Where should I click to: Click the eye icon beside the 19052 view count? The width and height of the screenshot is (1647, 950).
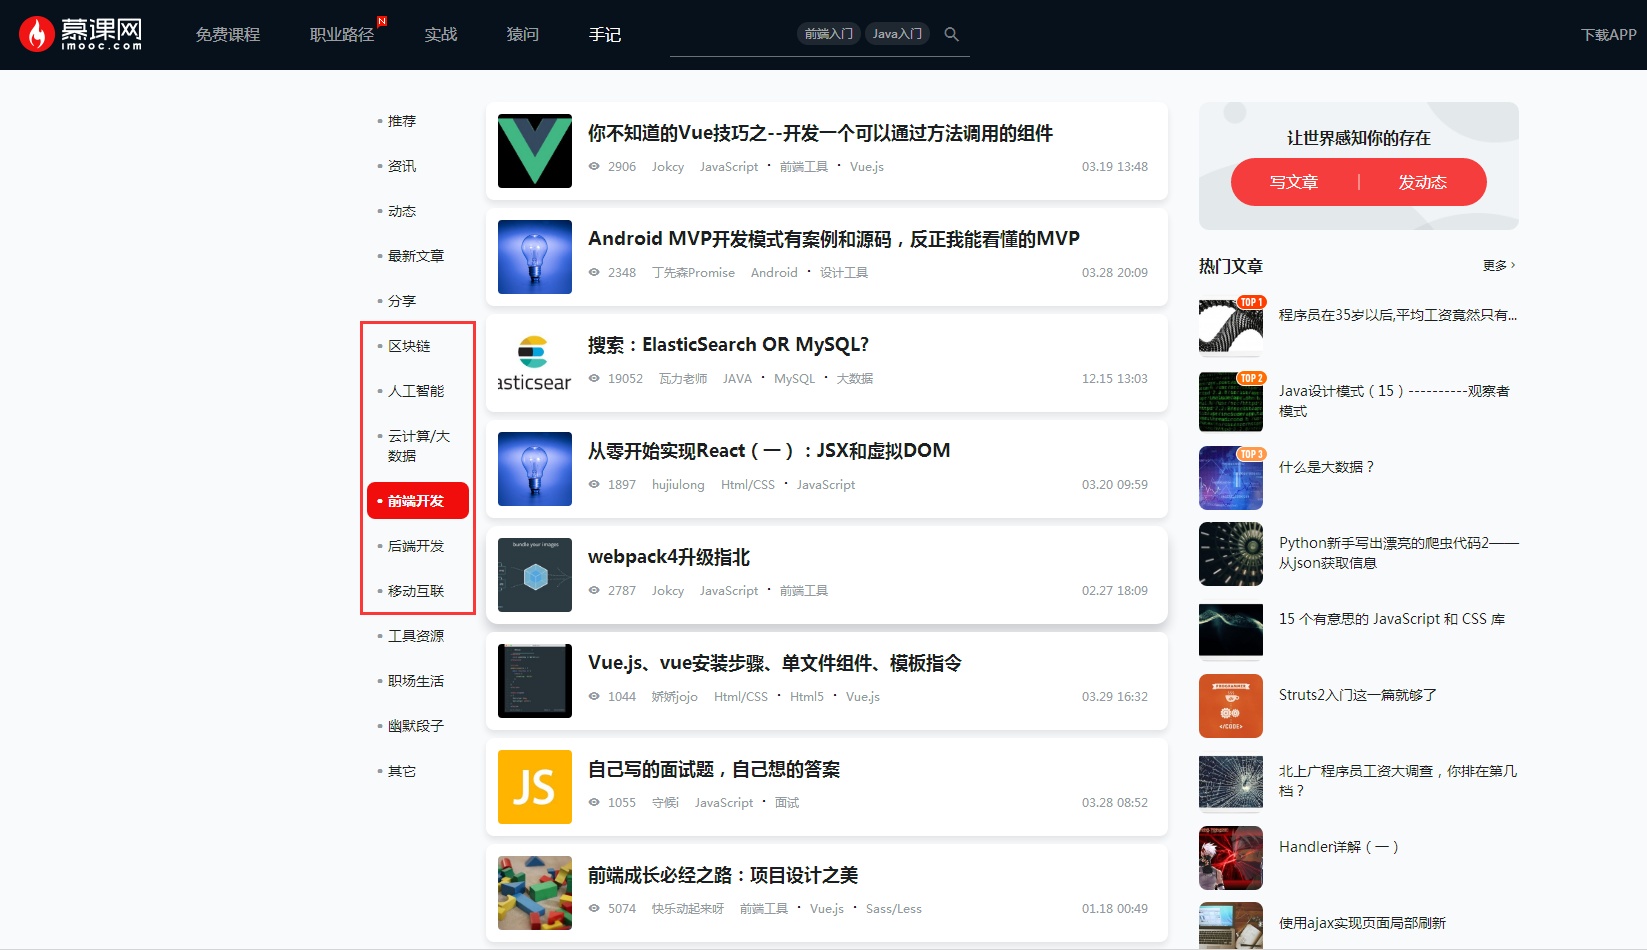point(594,378)
